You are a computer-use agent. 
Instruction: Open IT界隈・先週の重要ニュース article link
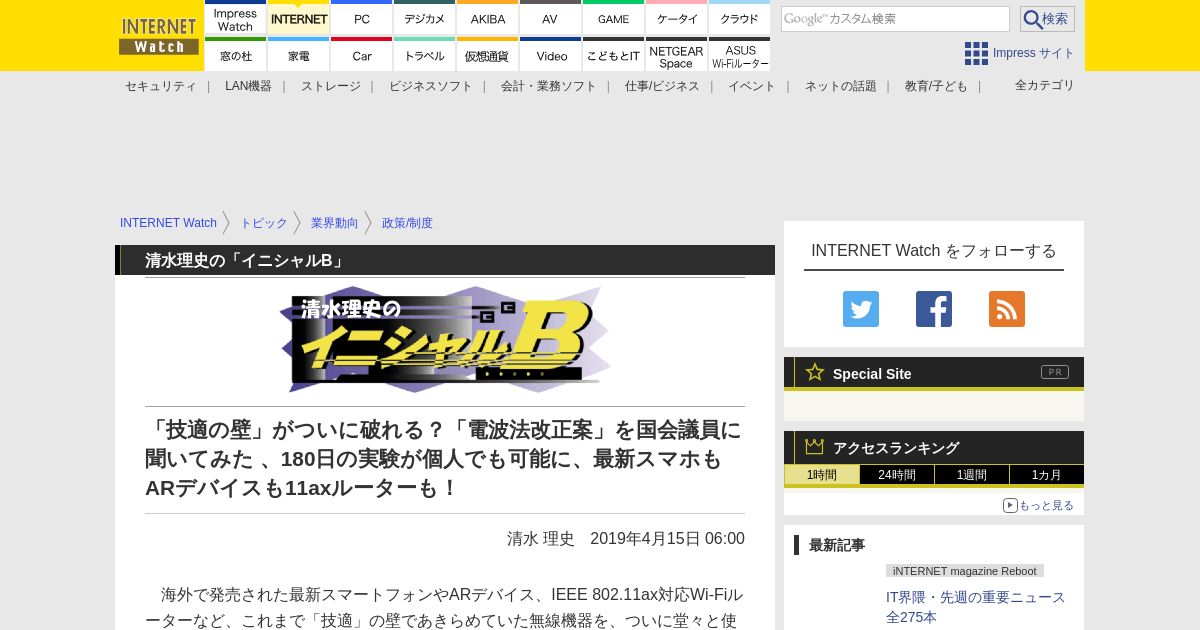pyautogui.click(x=976, y=607)
